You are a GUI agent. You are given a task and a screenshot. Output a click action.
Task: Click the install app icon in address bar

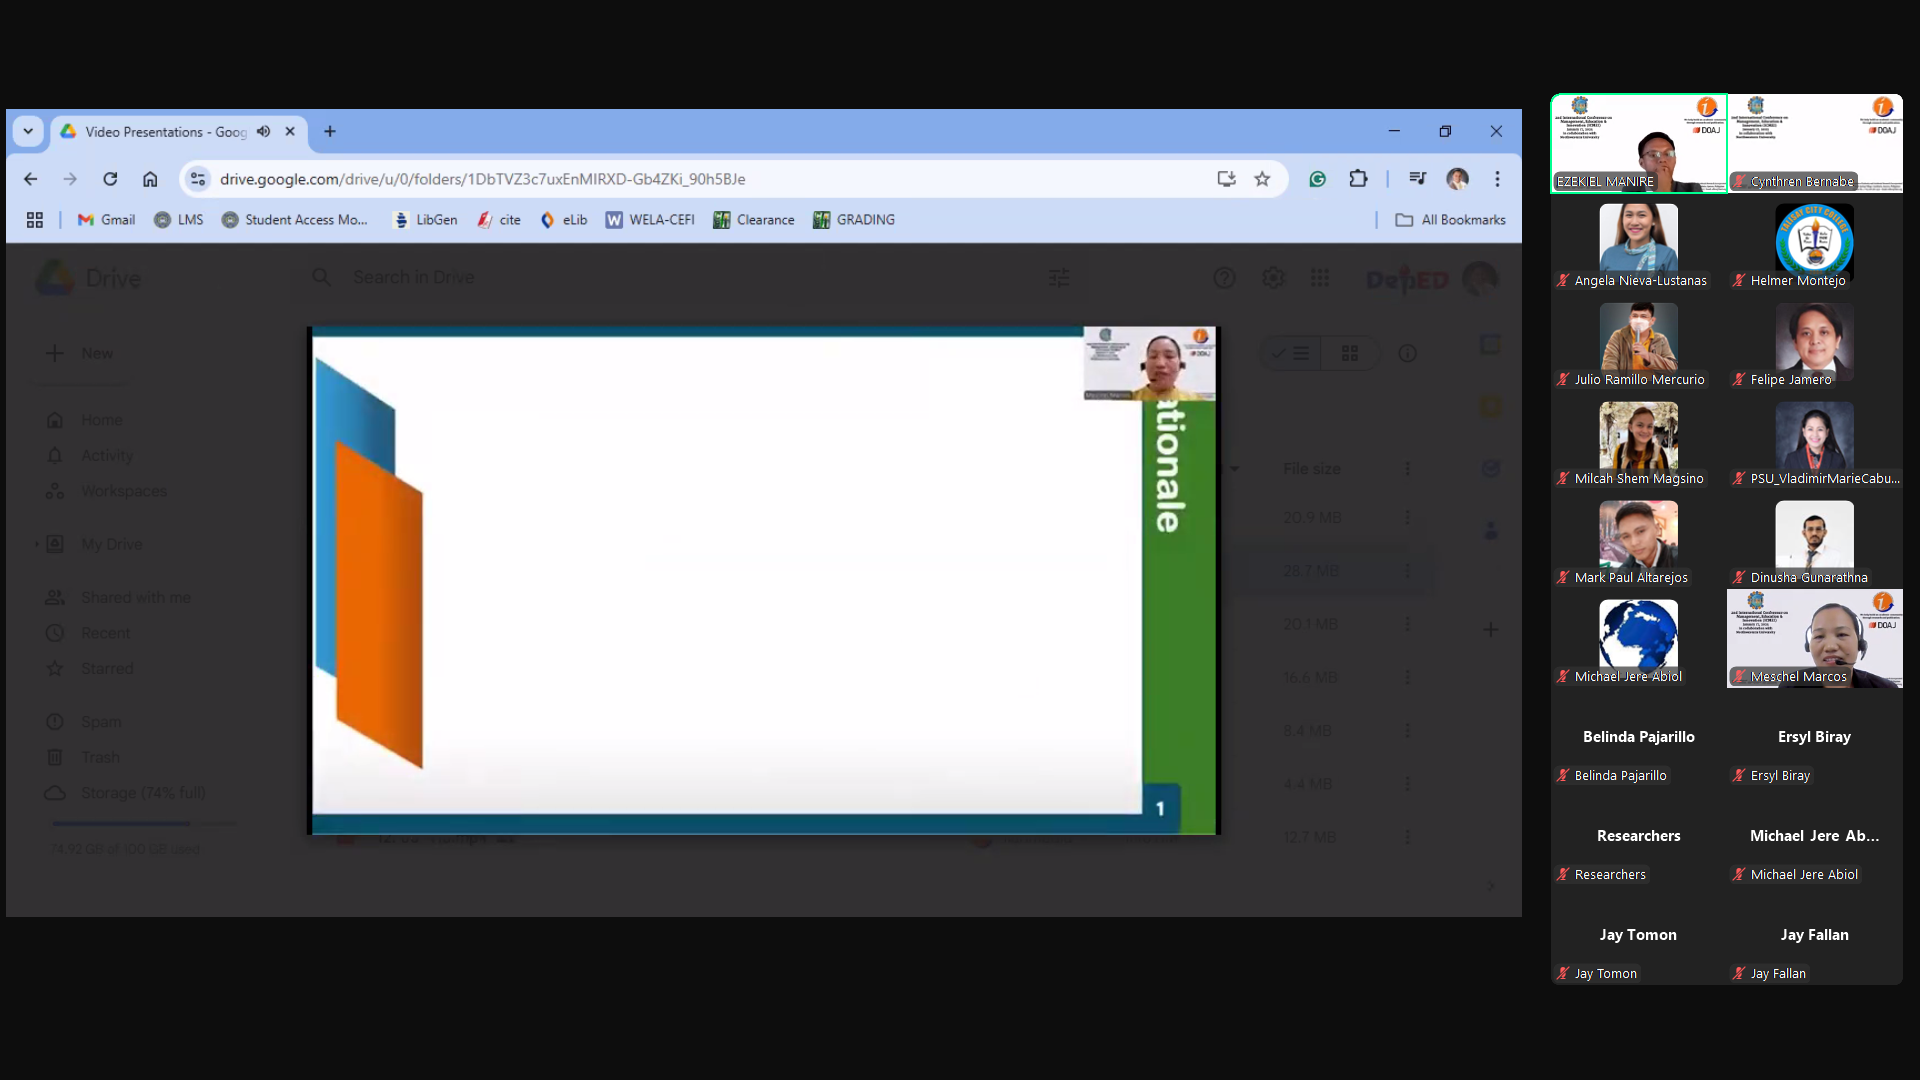point(1226,179)
